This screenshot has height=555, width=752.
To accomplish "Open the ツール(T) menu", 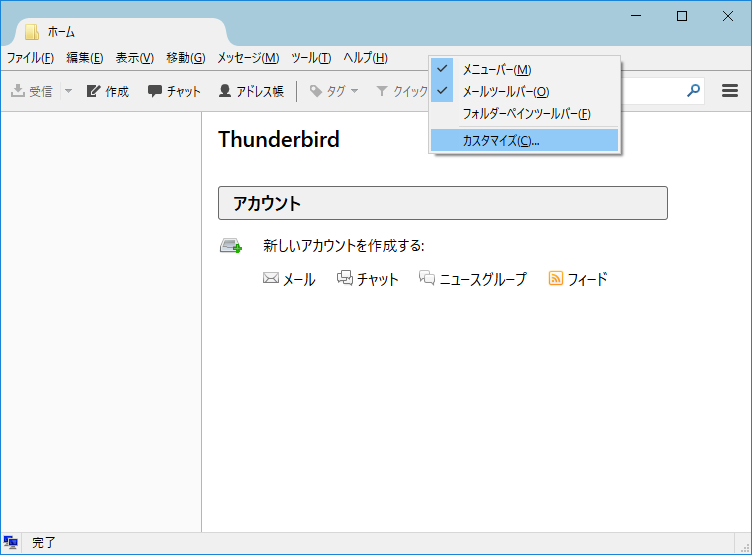I will pyautogui.click(x=311, y=58).
